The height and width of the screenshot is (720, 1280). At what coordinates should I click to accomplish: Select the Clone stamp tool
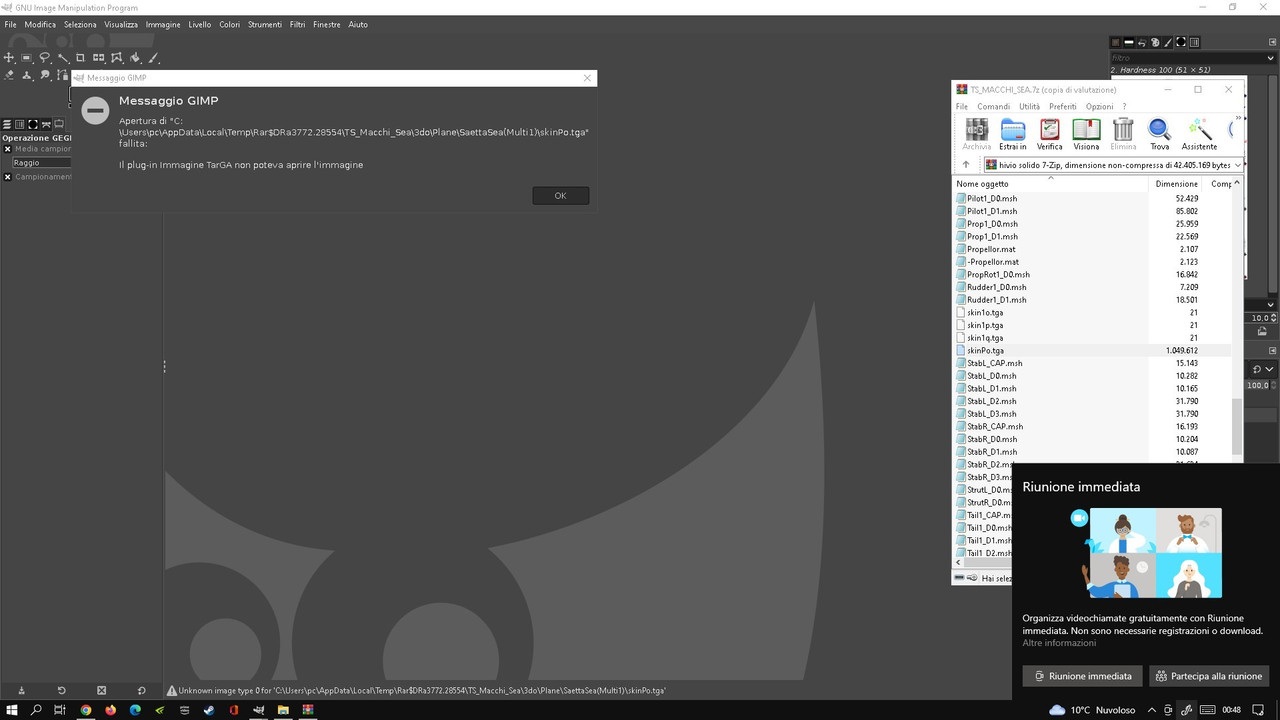tap(27, 75)
